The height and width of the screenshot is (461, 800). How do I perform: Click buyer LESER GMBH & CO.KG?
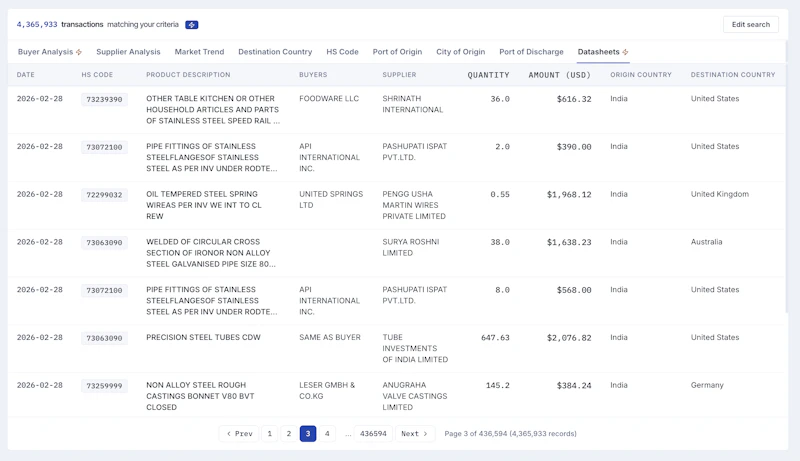click(x=327, y=390)
